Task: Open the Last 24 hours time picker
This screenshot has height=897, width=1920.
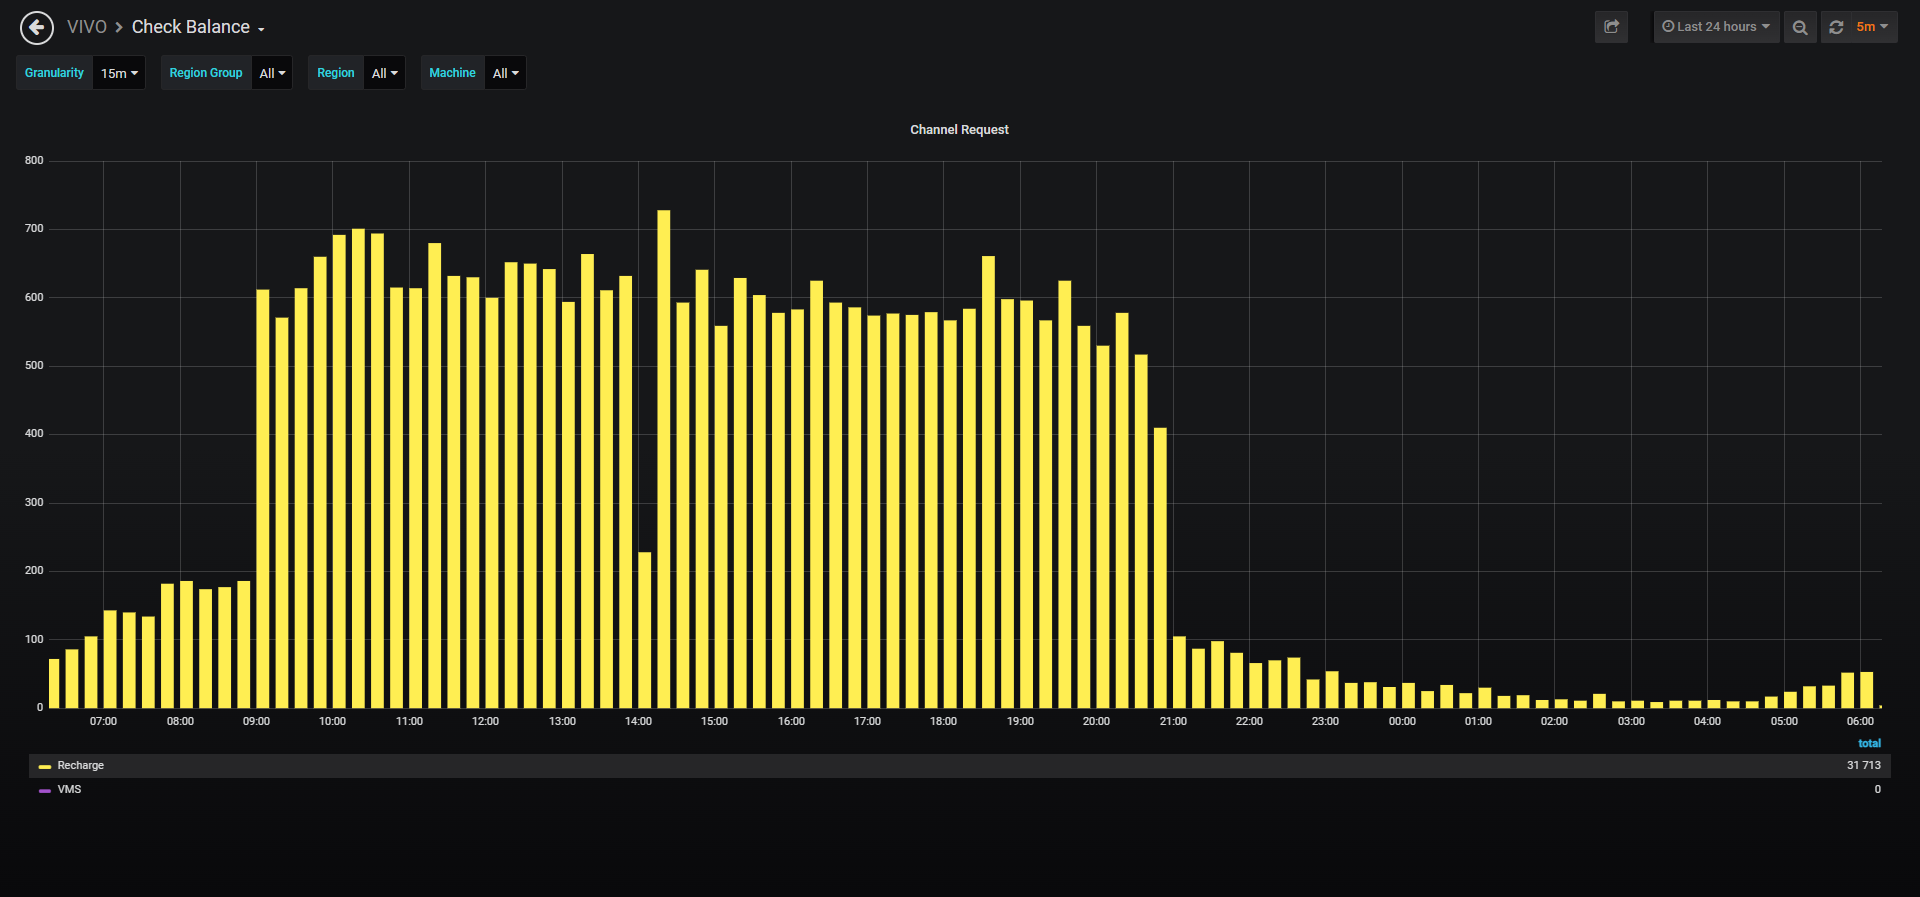Action: [x=1716, y=27]
